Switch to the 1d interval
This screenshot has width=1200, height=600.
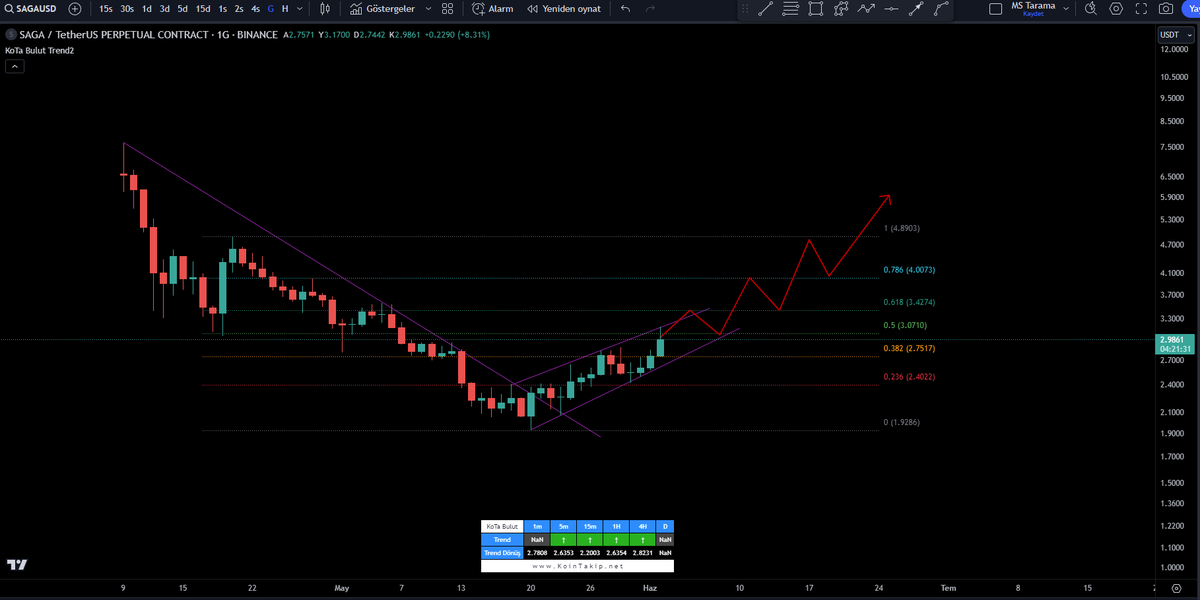[147, 8]
